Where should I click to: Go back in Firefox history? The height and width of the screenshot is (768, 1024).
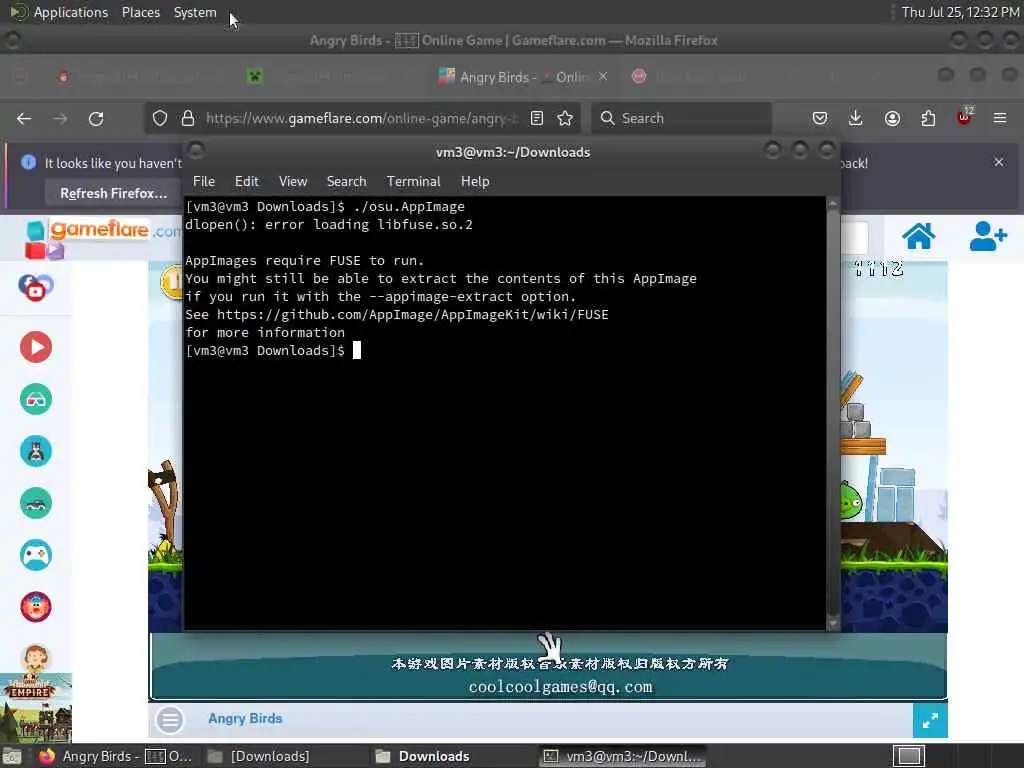[24, 118]
